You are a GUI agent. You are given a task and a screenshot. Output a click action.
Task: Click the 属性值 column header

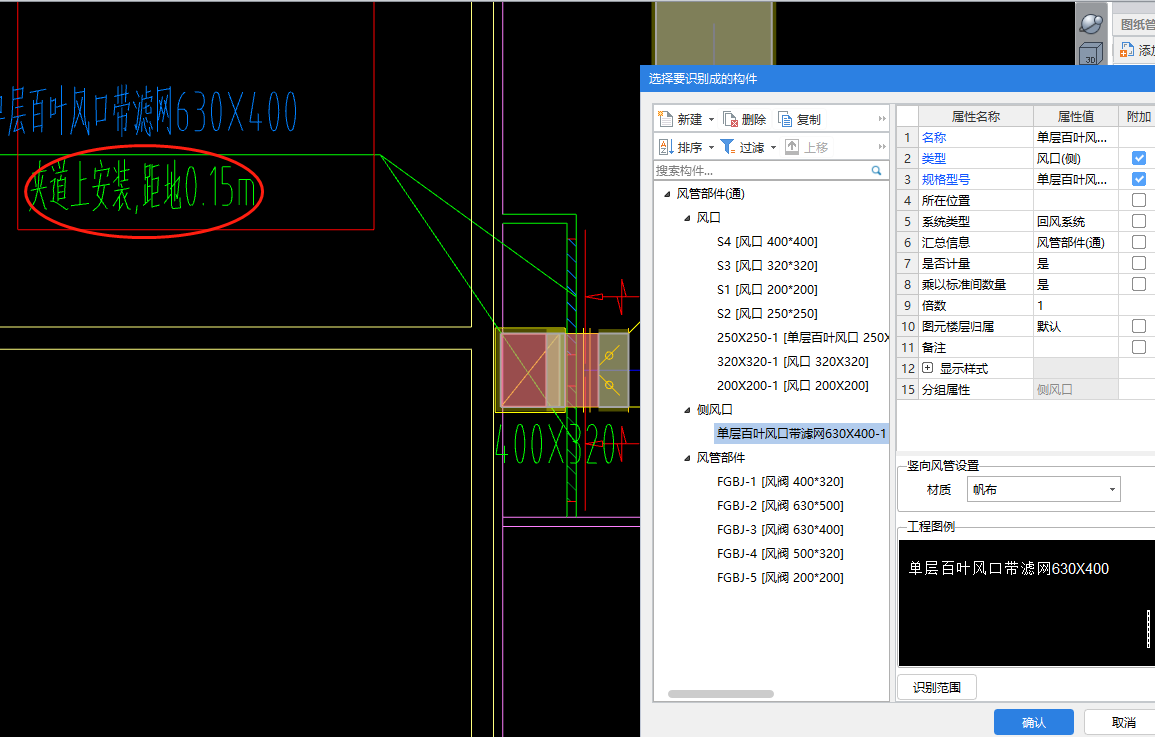coord(1075,116)
